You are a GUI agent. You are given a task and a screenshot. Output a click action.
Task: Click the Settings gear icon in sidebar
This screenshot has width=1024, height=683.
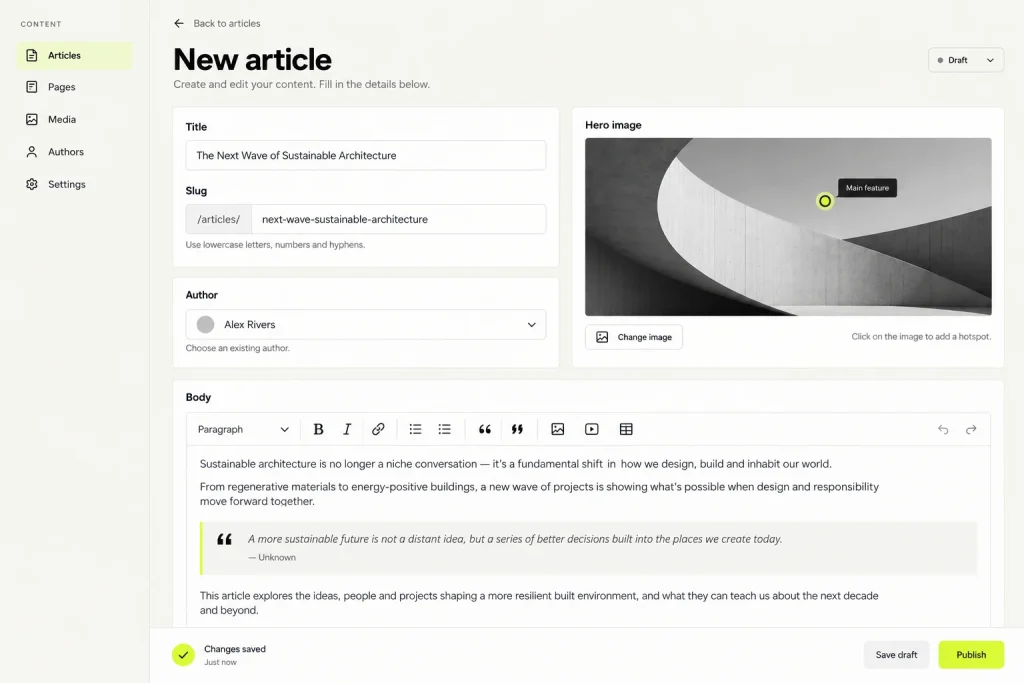[31, 184]
